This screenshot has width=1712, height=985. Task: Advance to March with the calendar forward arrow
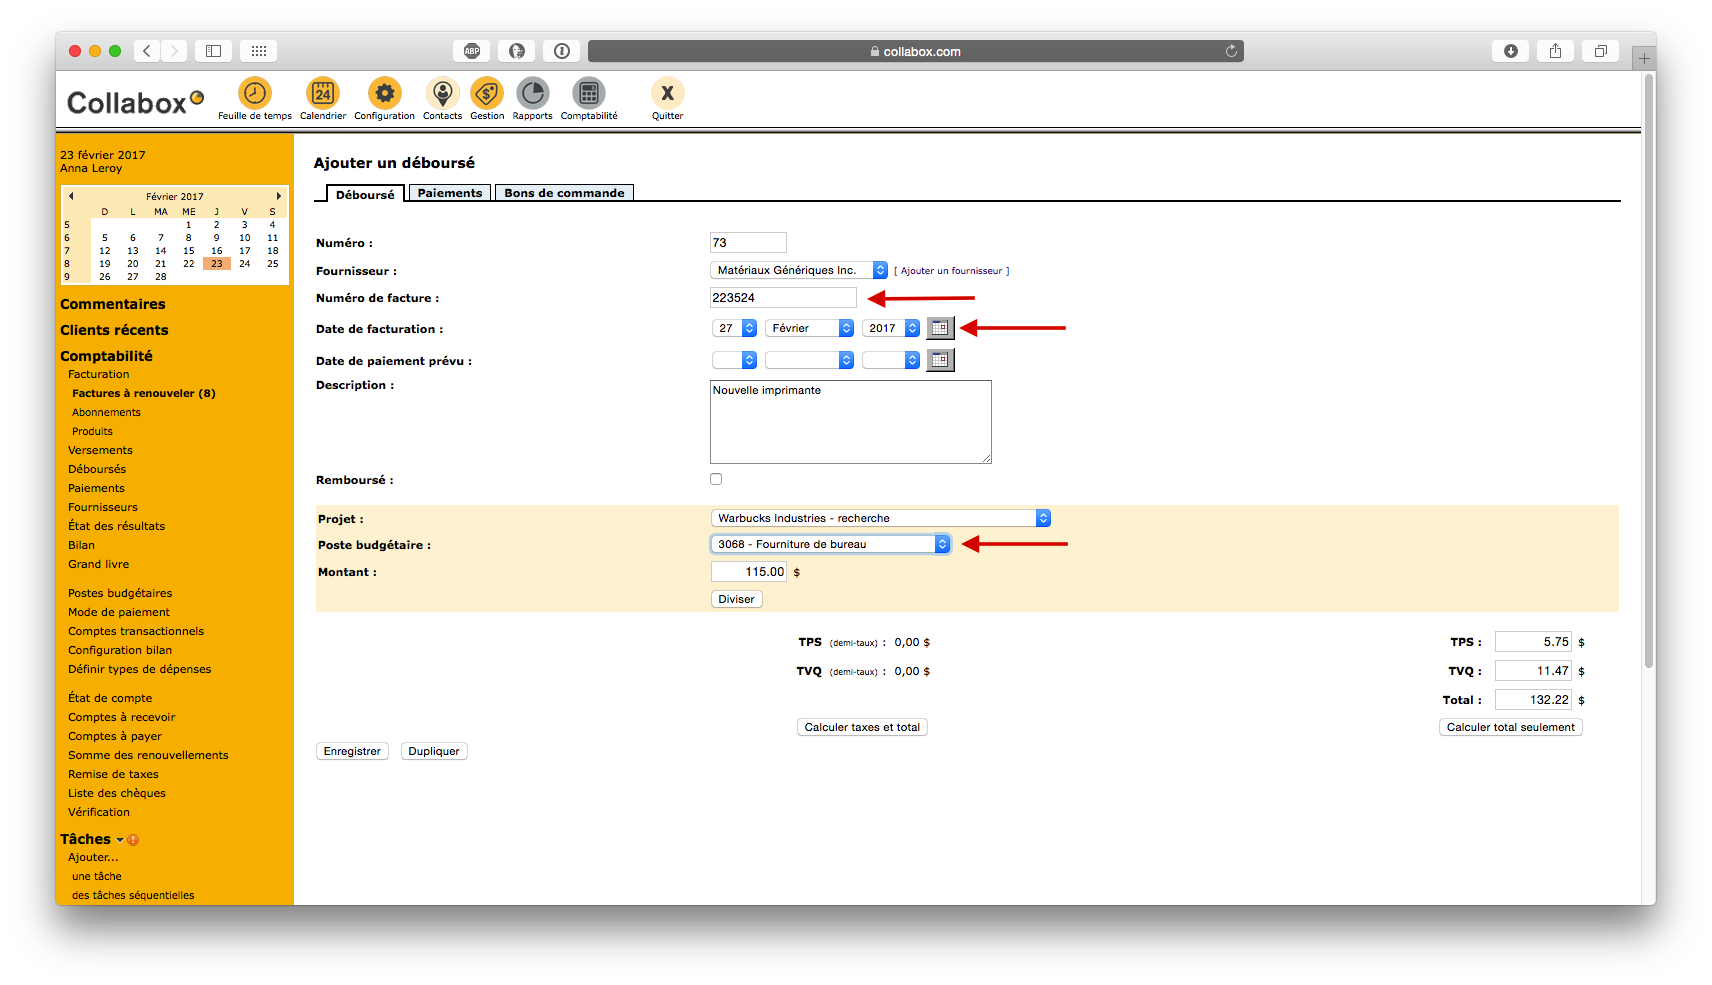[279, 196]
